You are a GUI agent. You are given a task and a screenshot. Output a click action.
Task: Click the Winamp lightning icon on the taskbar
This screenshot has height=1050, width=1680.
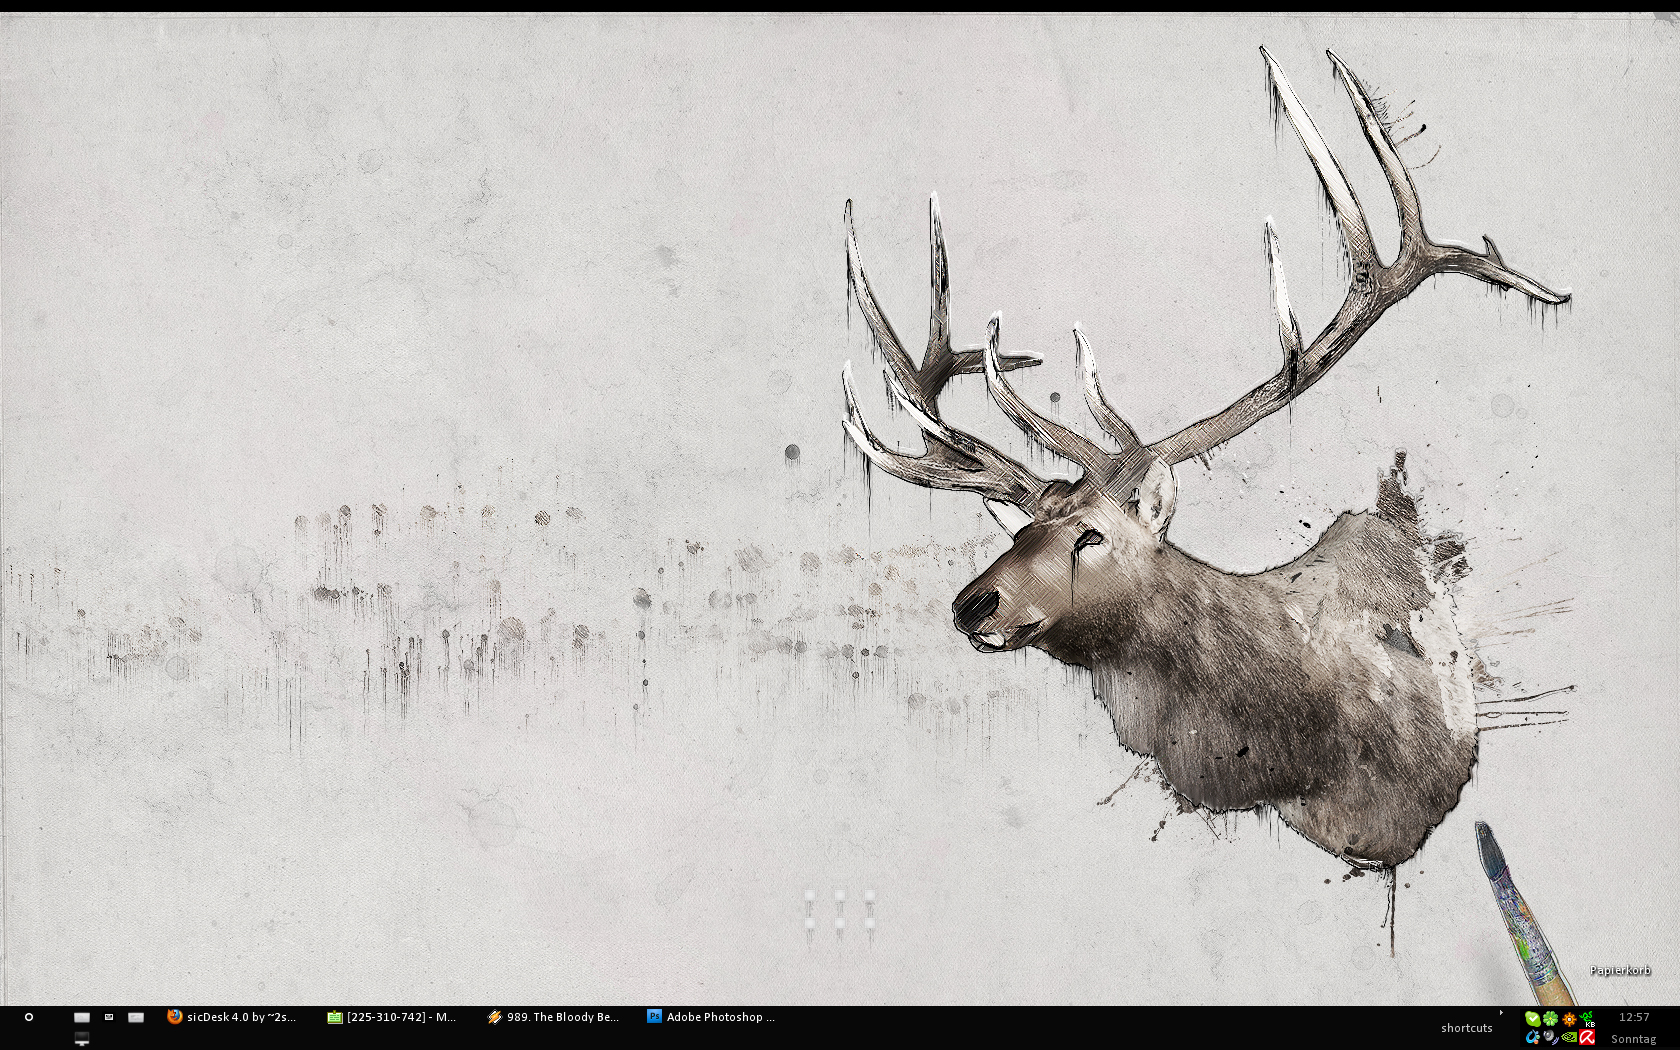(494, 1017)
